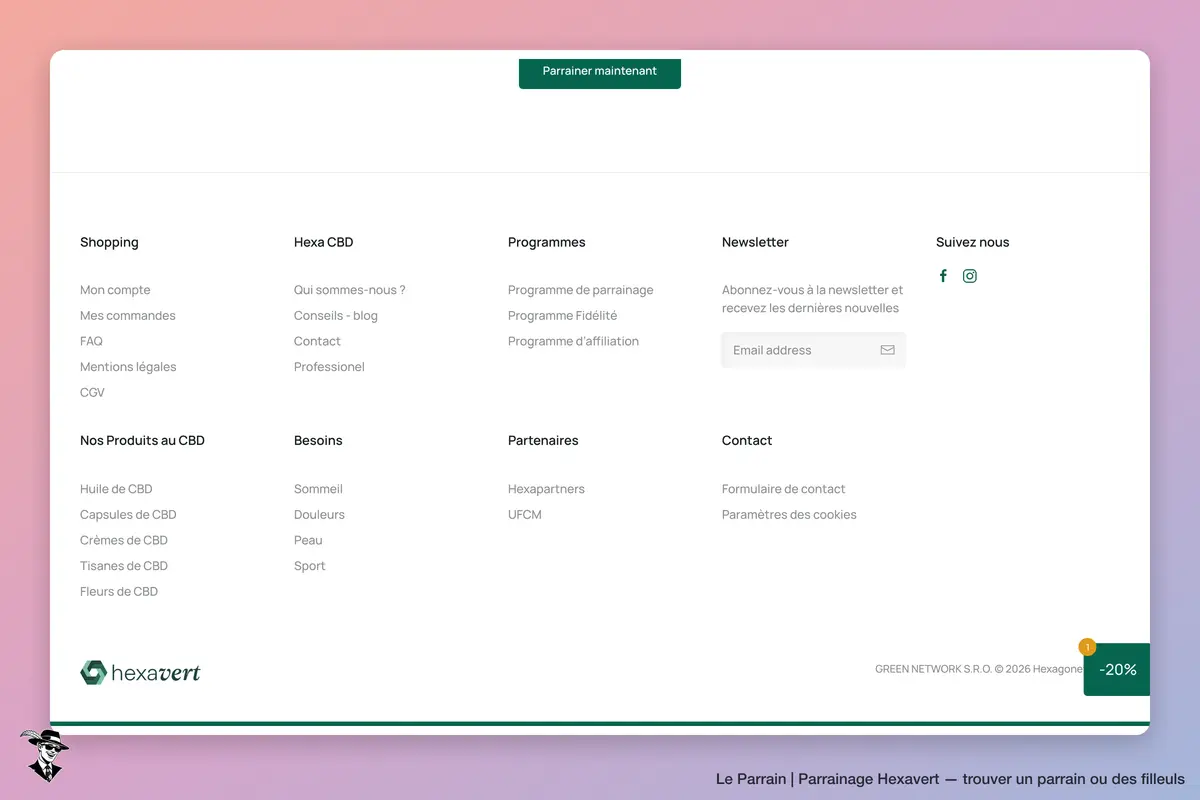This screenshot has width=1200, height=800.
Task: Open Paramètres des cookies
Action: [x=789, y=515]
